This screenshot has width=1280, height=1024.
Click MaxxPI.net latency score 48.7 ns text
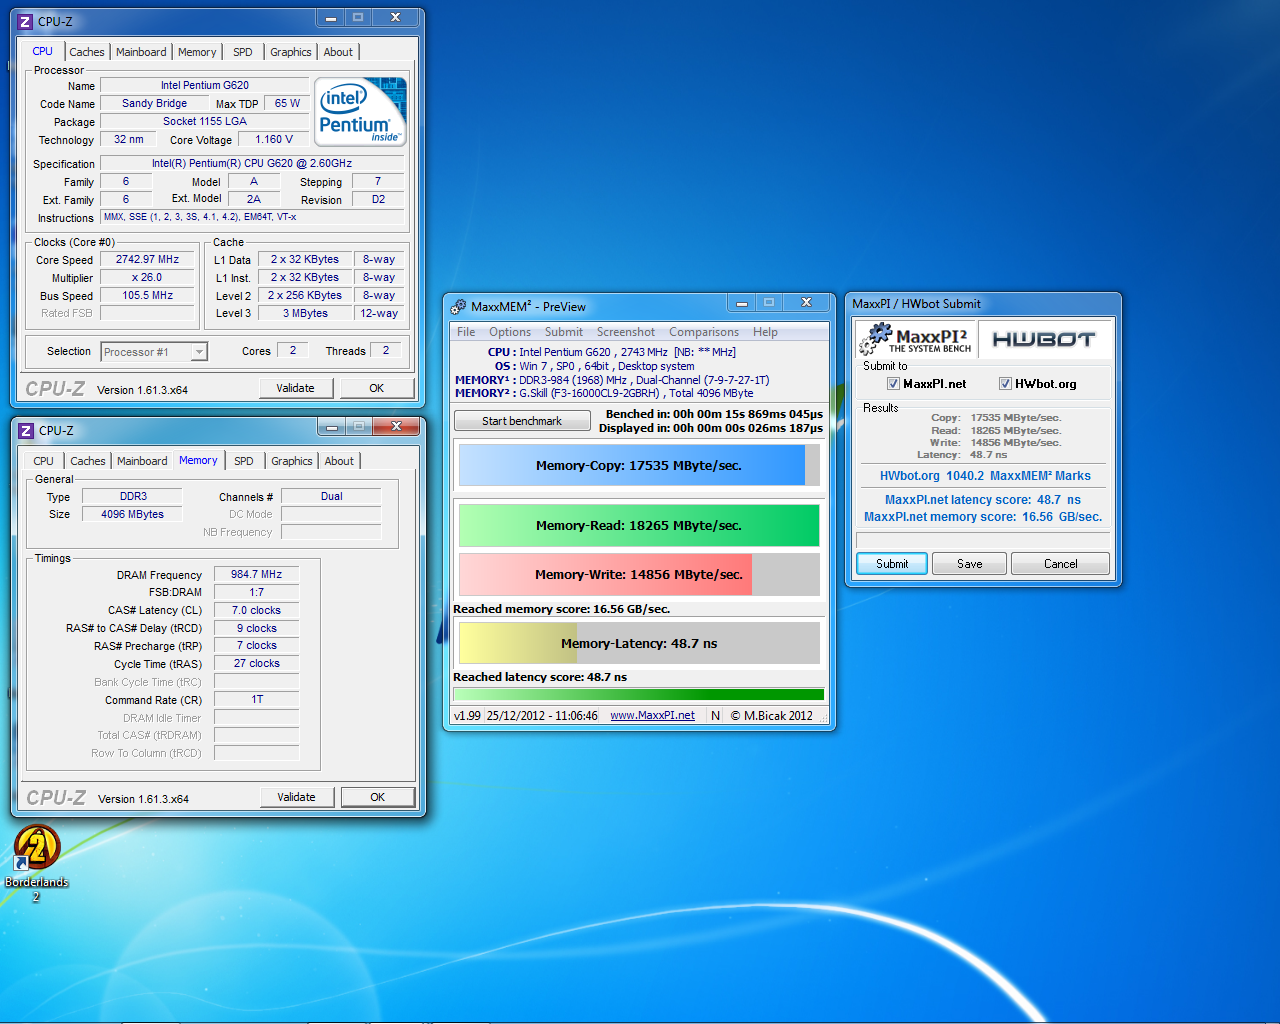coord(983,500)
